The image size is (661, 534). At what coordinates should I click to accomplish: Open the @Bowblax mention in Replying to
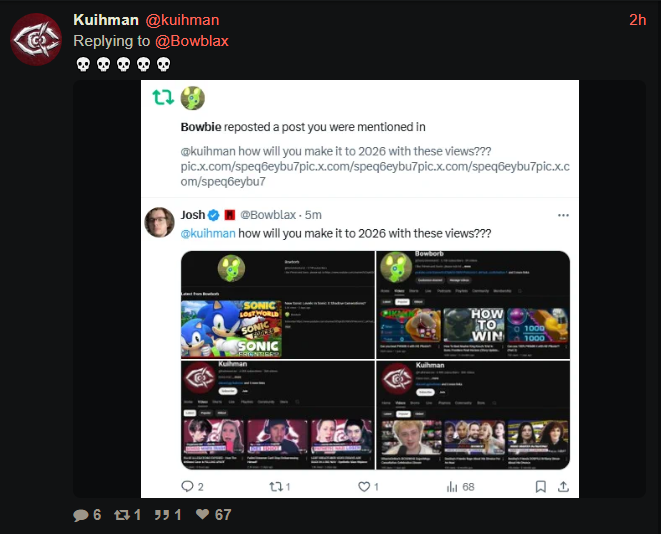tap(192, 41)
